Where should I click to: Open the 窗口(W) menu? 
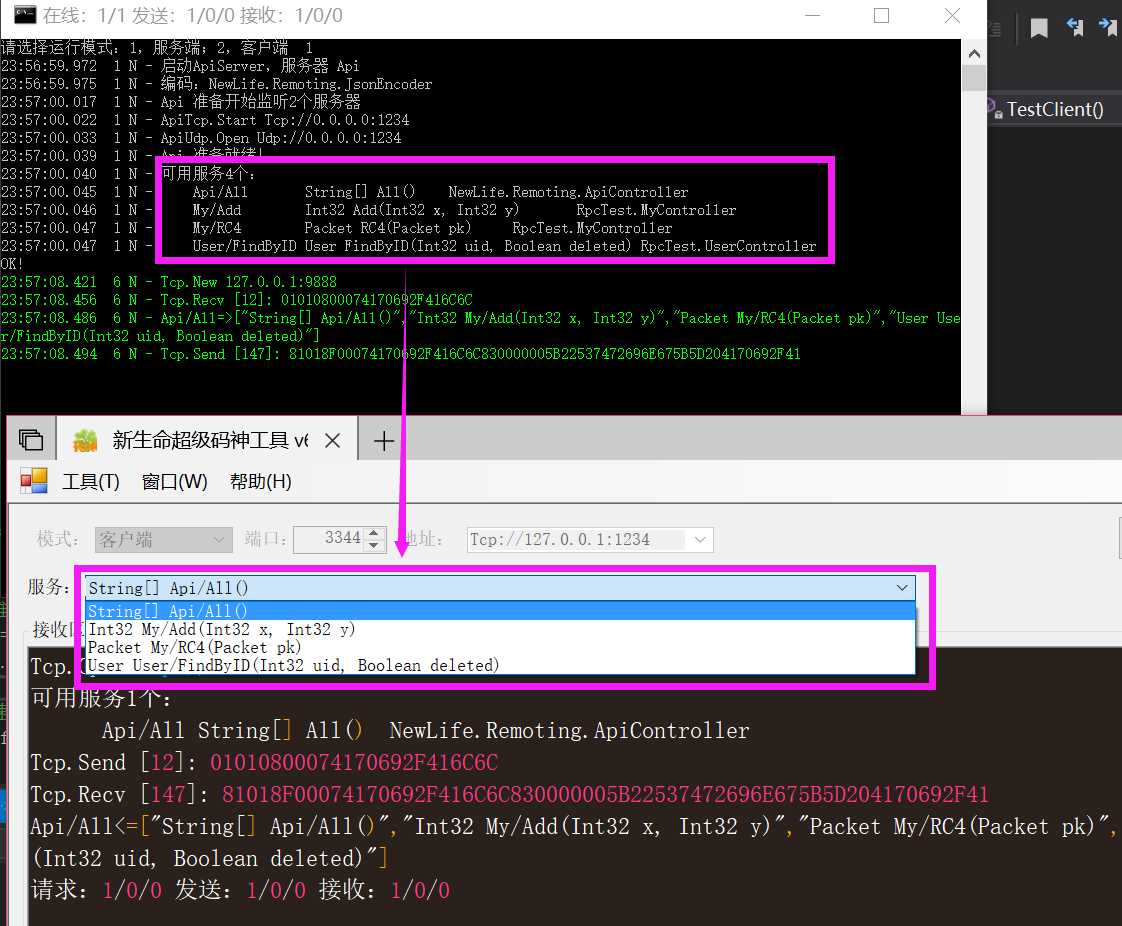pyautogui.click(x=175, y=482)
